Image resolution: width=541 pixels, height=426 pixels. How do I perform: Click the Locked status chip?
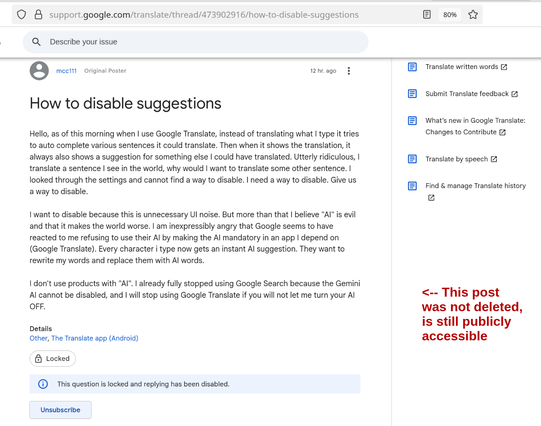pos(52,358)
